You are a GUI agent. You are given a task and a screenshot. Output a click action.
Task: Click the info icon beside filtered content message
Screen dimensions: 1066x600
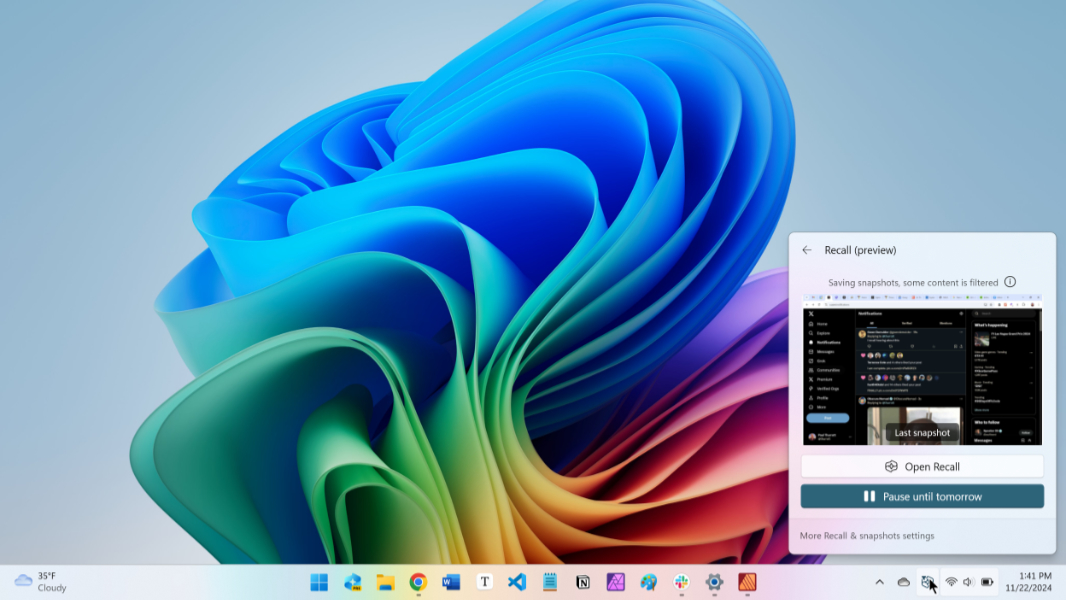pos(1010,282)
